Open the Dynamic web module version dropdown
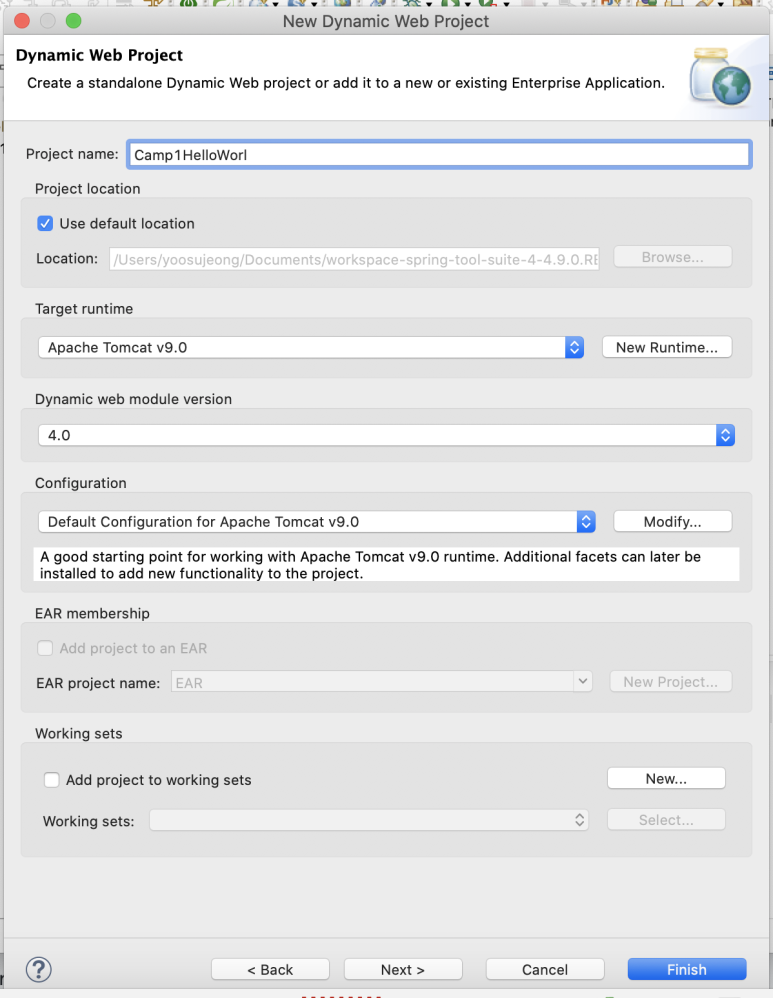This screenshot has width=773, height=998. click(386, 435)
